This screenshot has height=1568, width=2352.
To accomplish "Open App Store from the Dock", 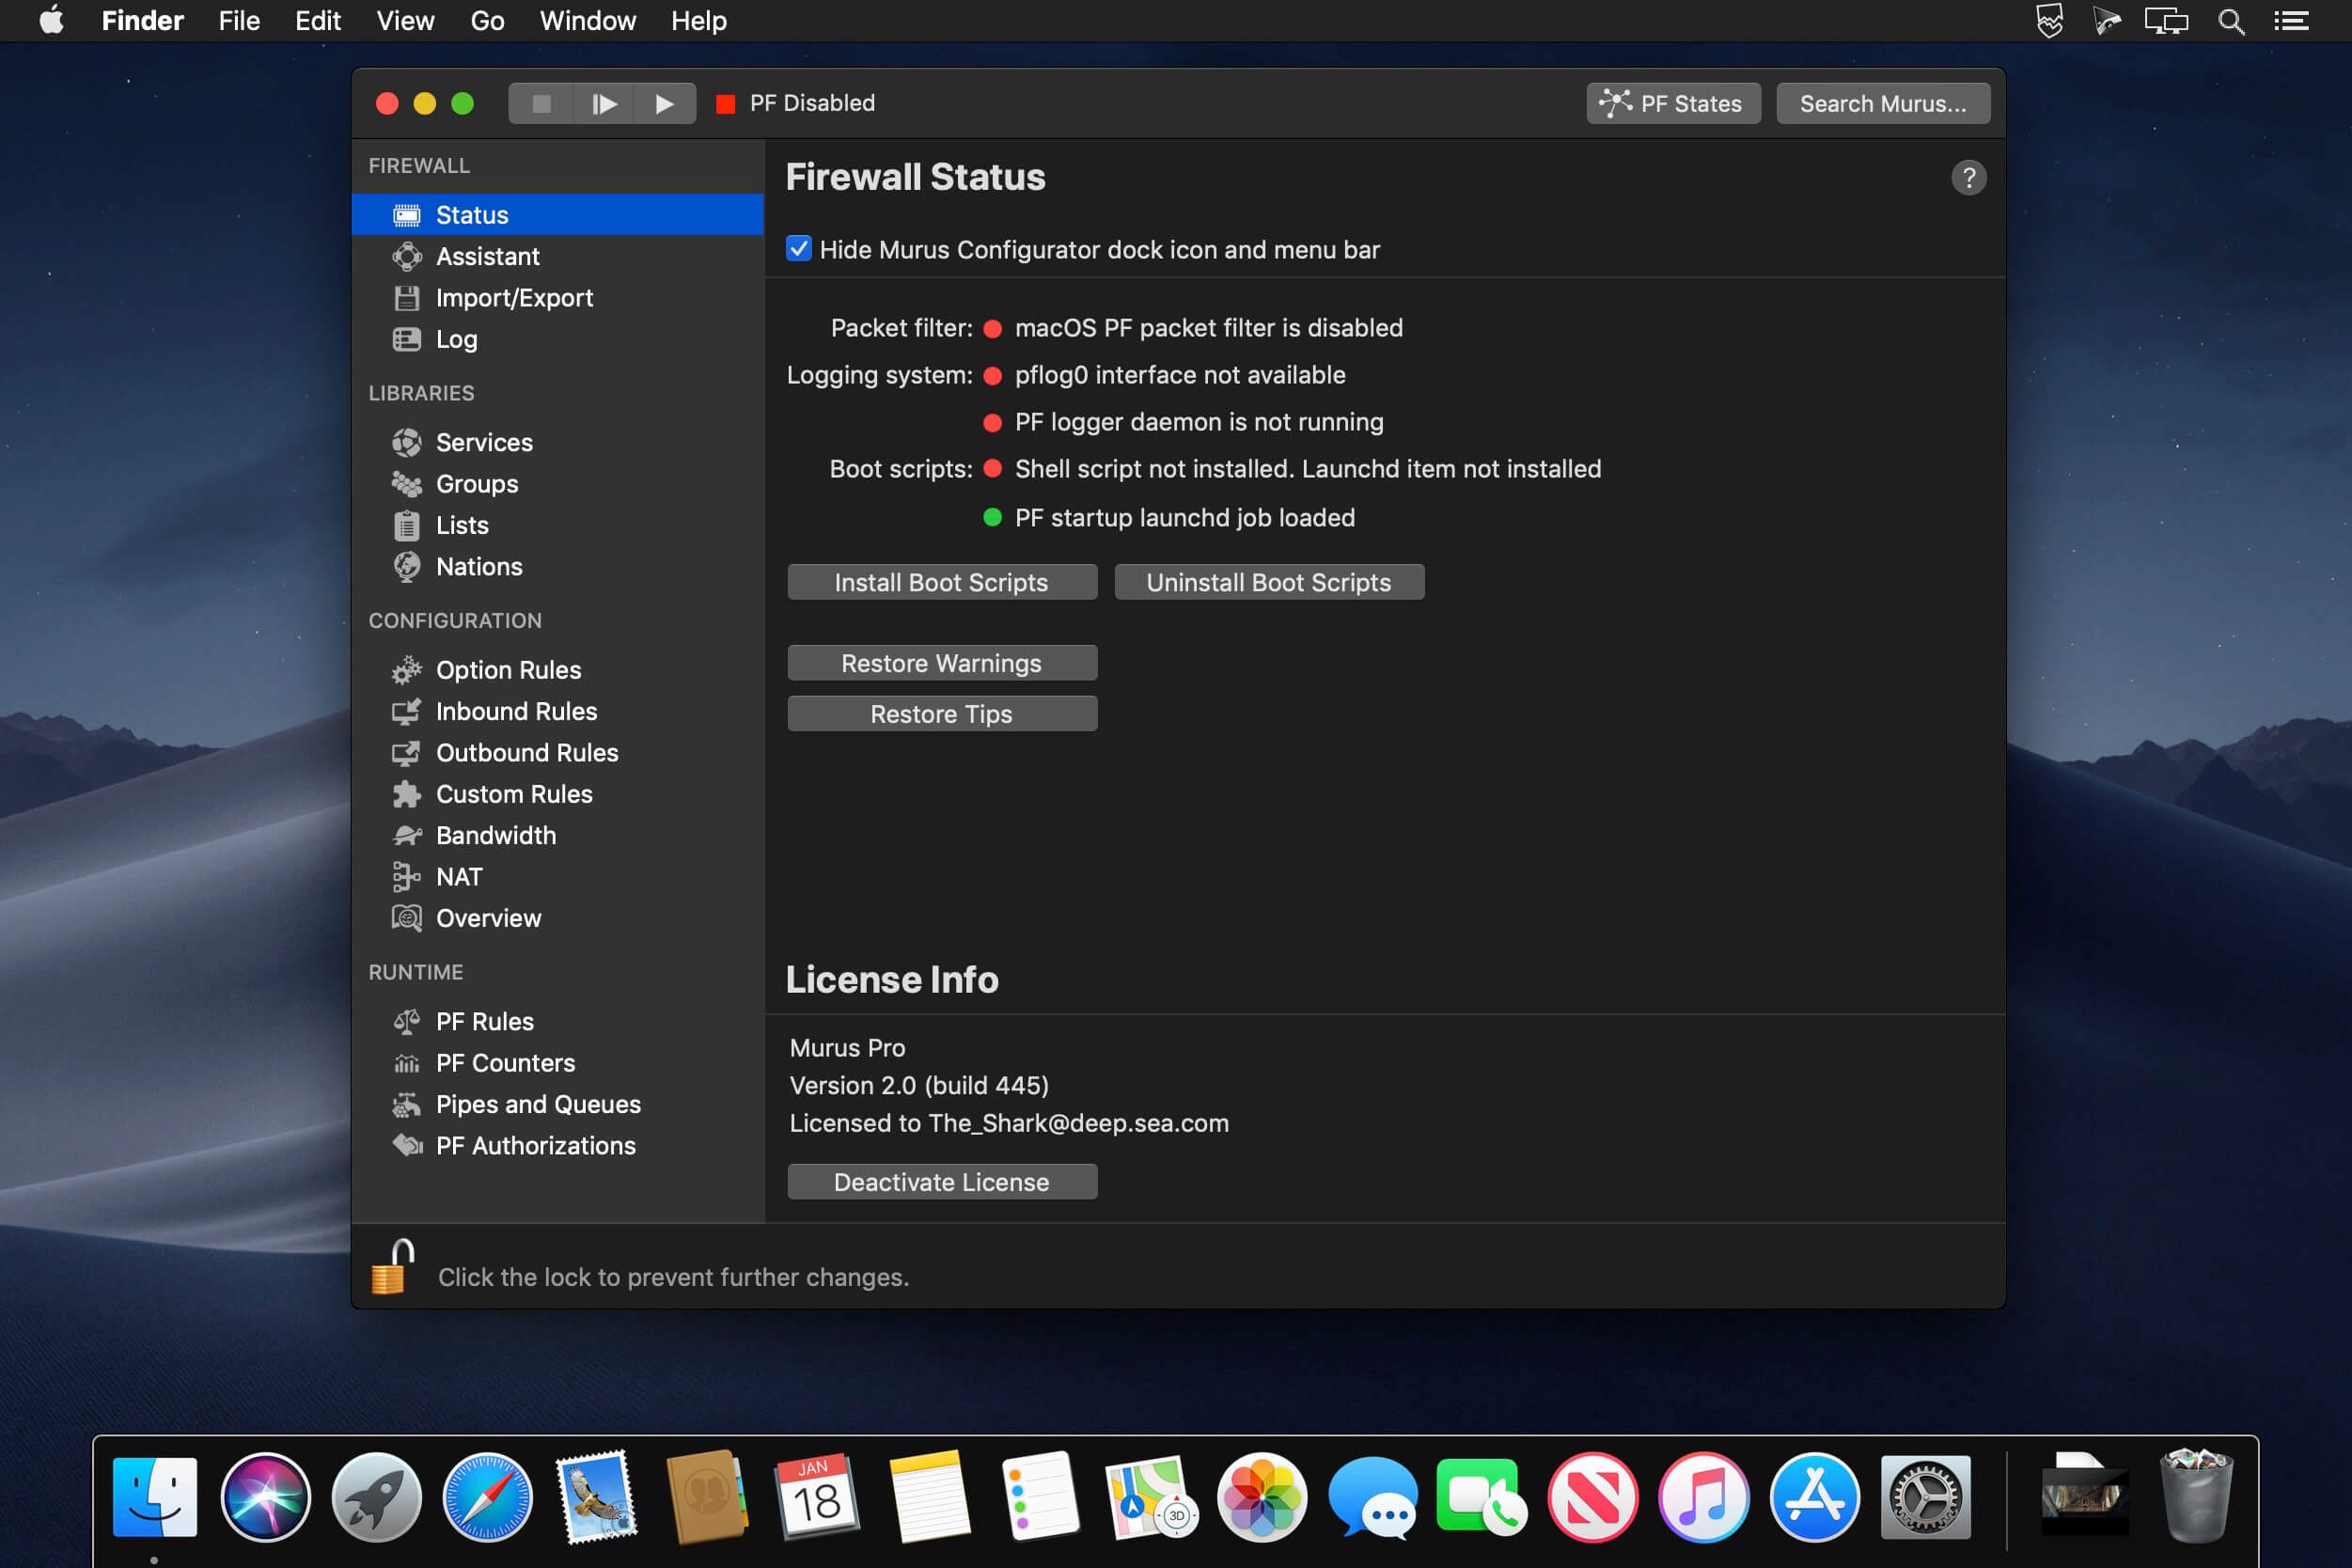I will pos(1814,1497).
